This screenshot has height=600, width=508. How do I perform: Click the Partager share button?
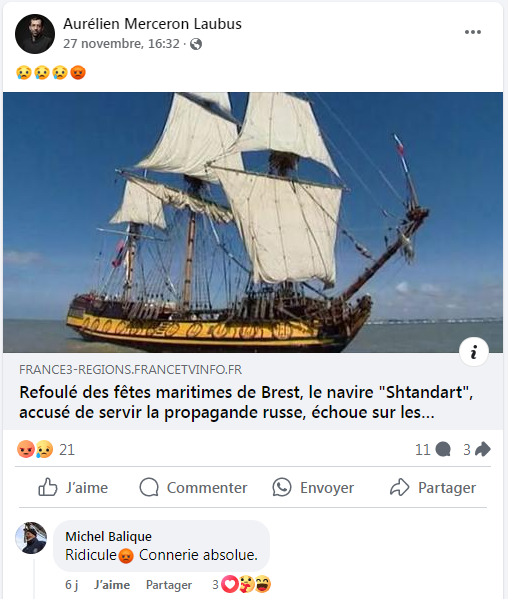(x=433, y=488)
